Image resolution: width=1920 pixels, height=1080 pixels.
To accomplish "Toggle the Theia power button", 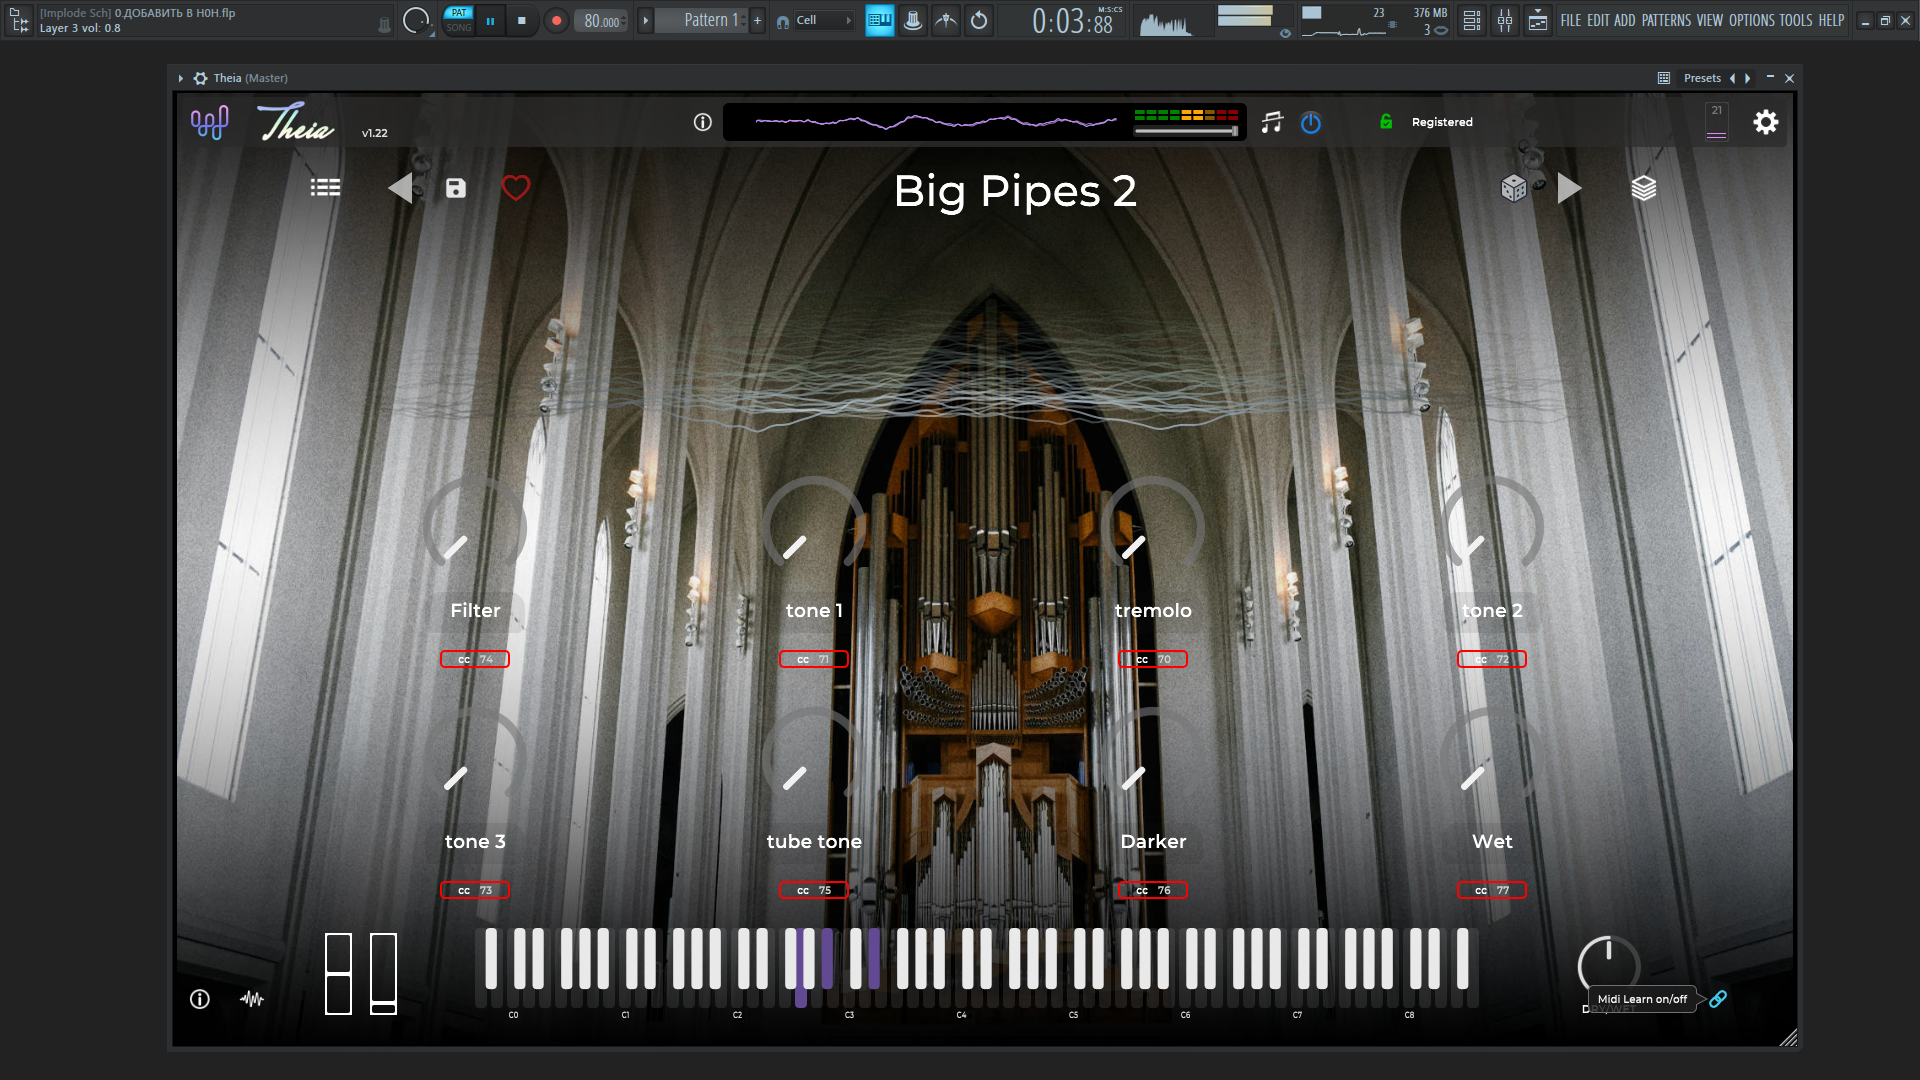I will click(x=1311, y=122).
